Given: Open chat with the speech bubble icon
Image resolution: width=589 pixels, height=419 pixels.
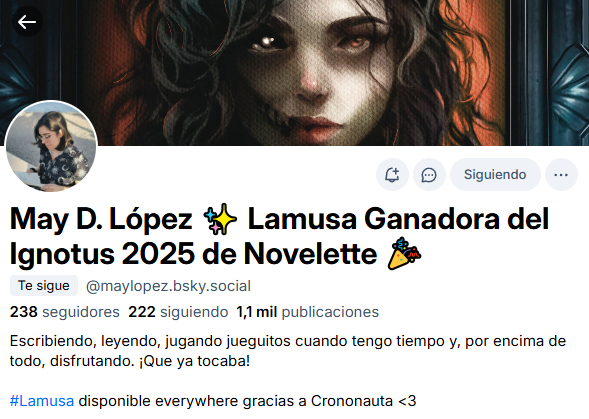Looking at the screenshot, I should tap(429, 175).
